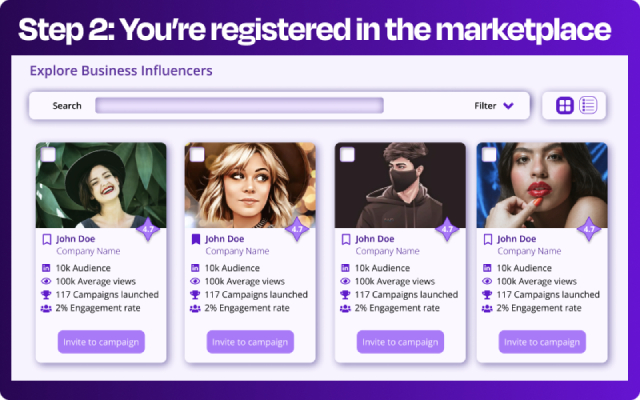This screenshot has height=400, width=640.
Task: Invite third influencer to campaign
Action: pos(399,342)
